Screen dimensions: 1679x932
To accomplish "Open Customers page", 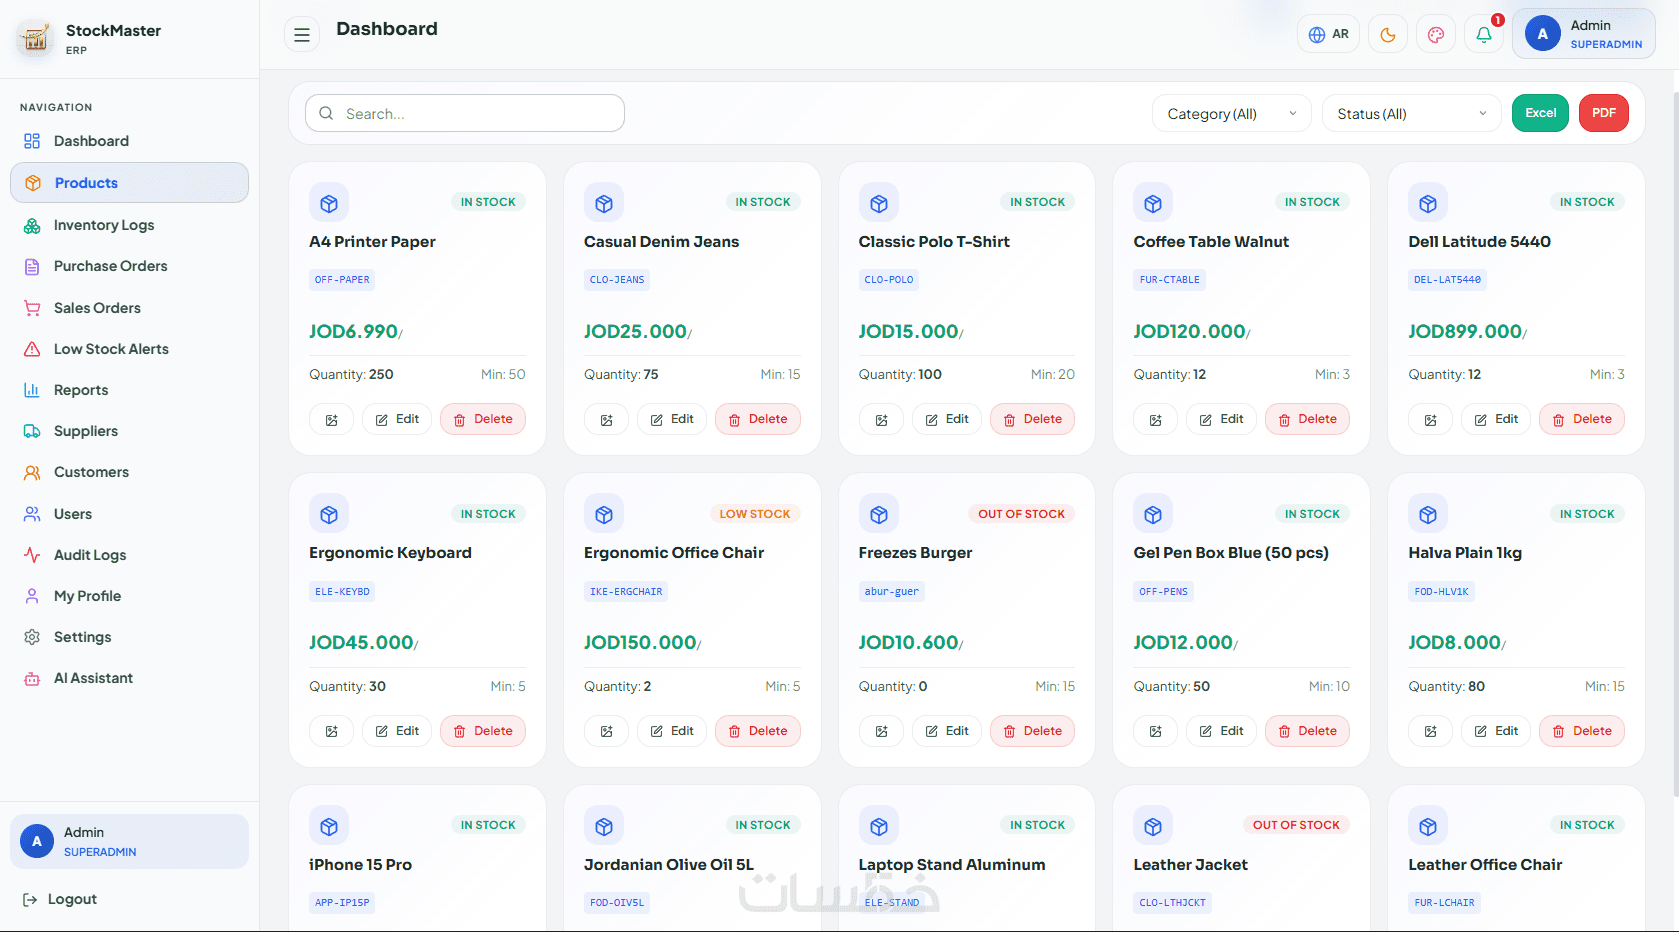I will tap(129, 472).
